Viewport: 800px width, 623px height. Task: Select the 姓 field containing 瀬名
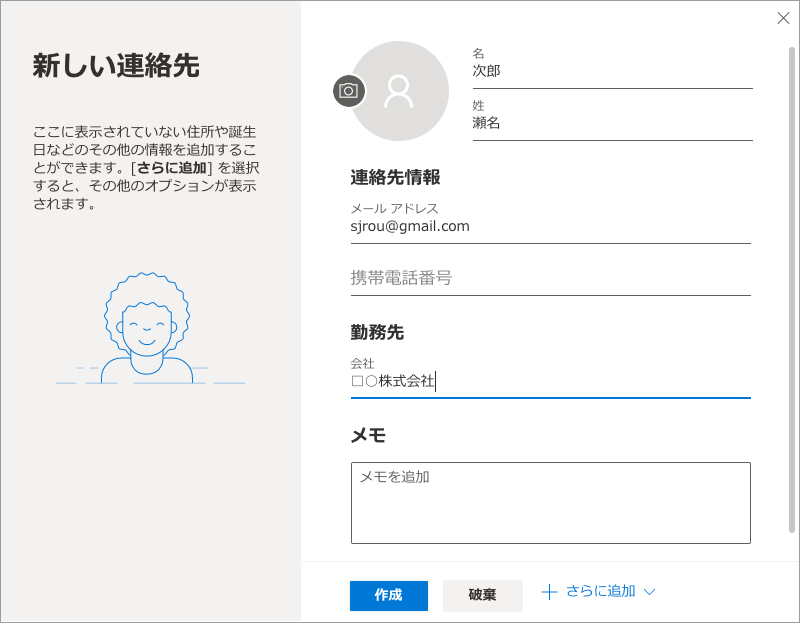point(612,124)
